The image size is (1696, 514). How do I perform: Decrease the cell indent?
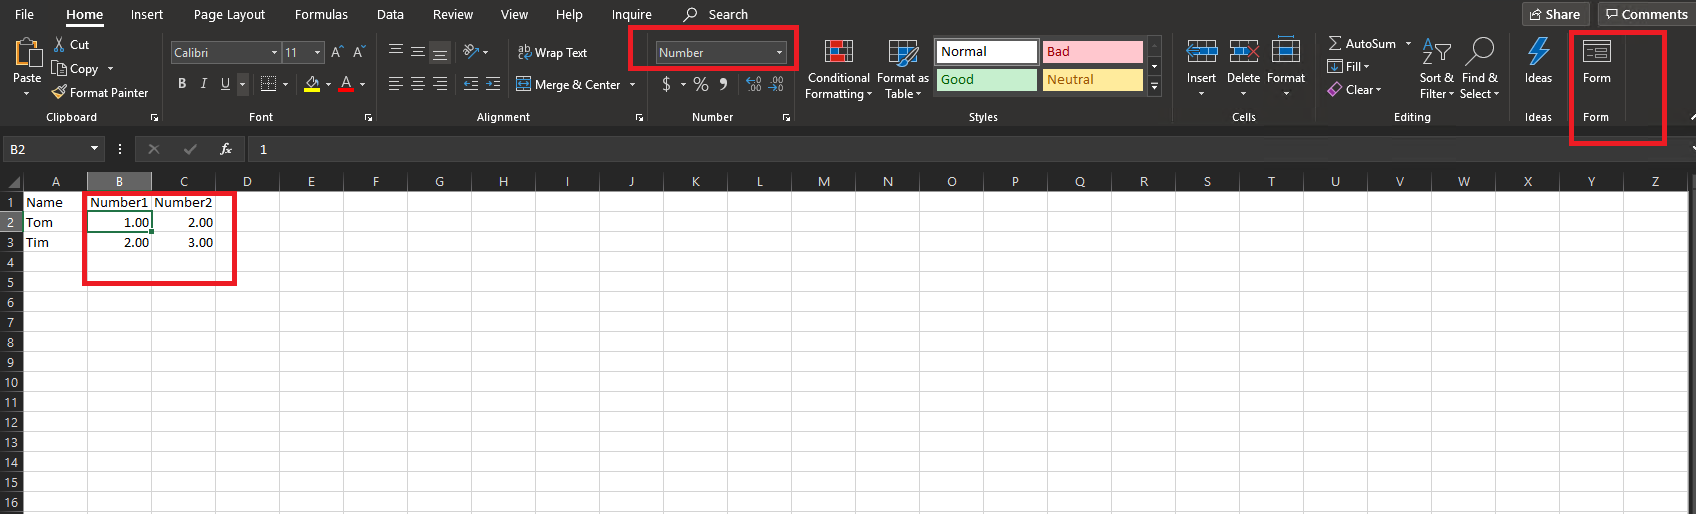(x=471, y=84)
